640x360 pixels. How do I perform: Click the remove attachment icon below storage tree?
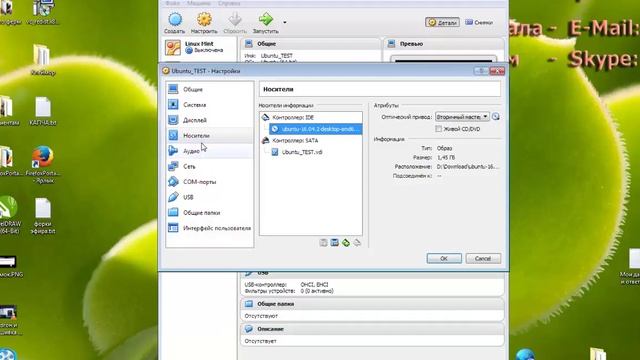pos(357,243)
